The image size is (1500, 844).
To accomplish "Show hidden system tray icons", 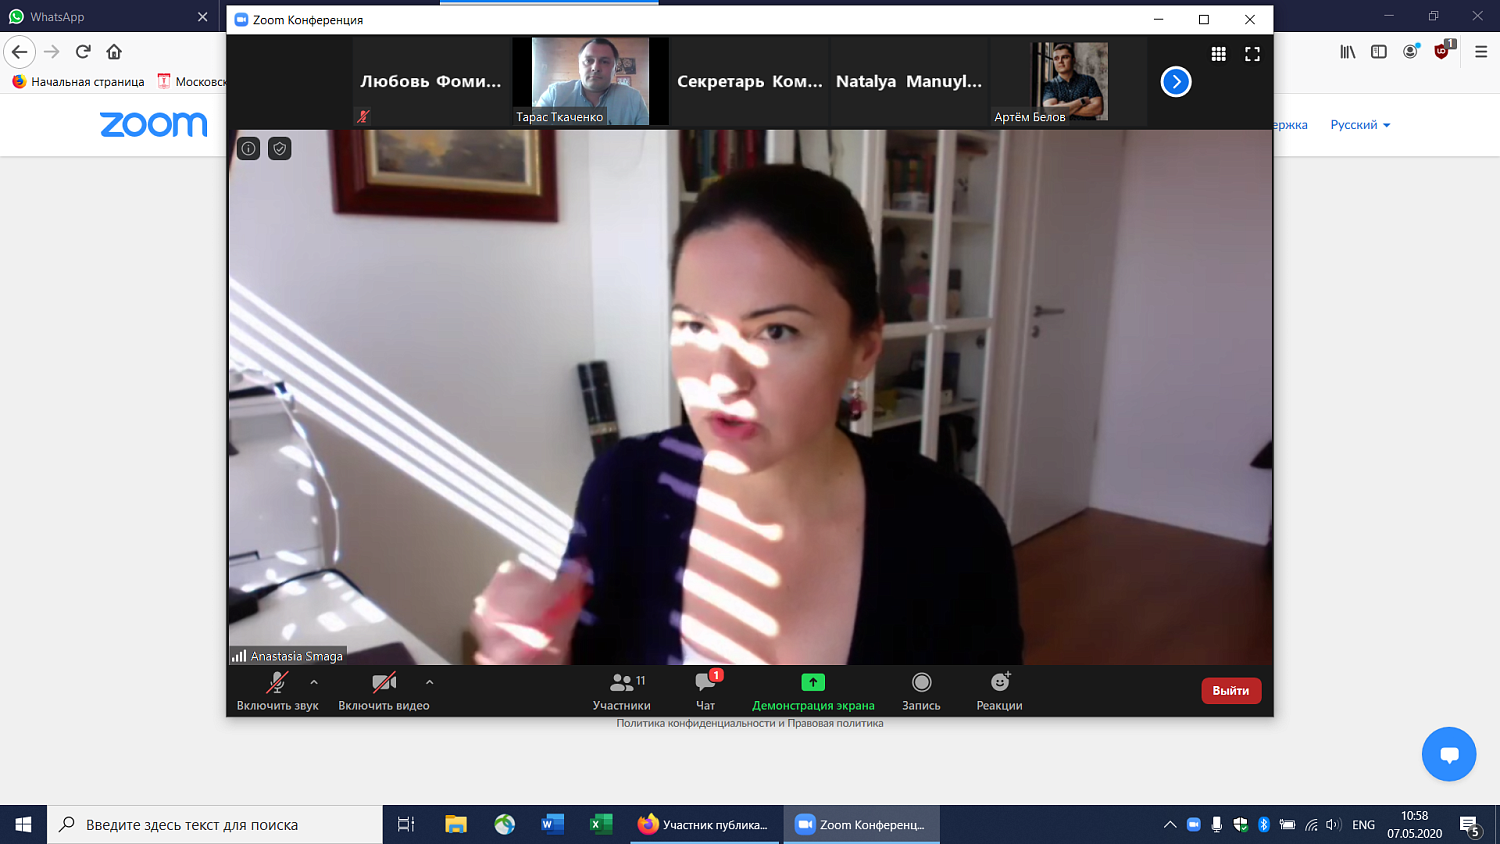I will click(x=1169, y=825).
